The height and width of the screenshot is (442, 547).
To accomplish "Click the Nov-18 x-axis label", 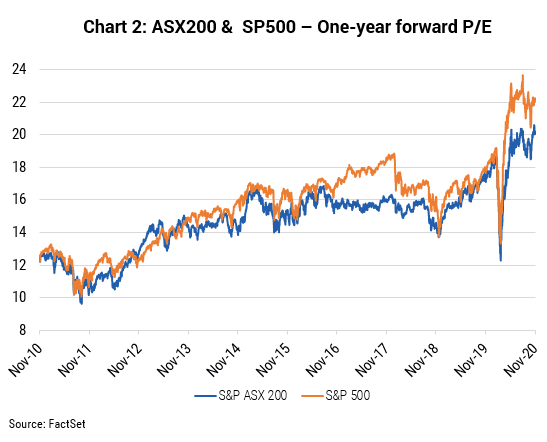I will 421,359.
